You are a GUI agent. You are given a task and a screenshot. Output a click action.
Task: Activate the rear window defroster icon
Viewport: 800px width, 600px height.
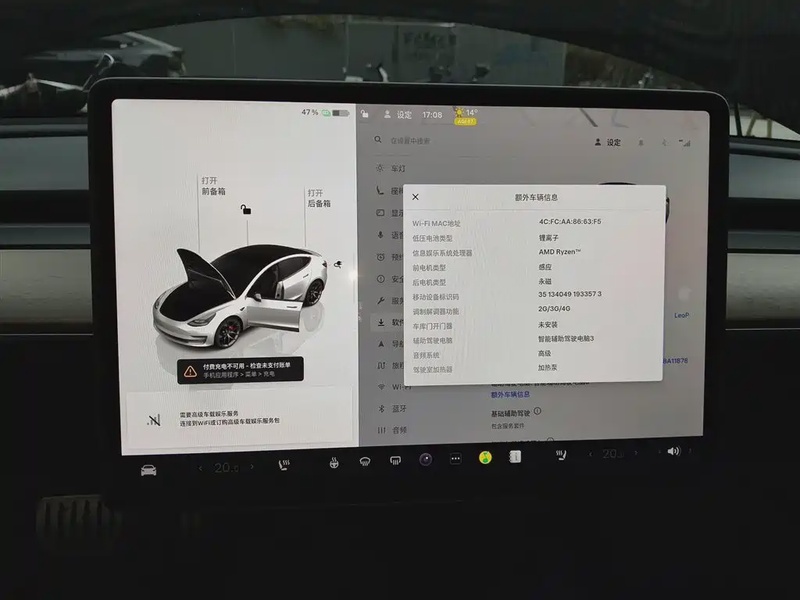pyautogui.click(x=395, y=460)
